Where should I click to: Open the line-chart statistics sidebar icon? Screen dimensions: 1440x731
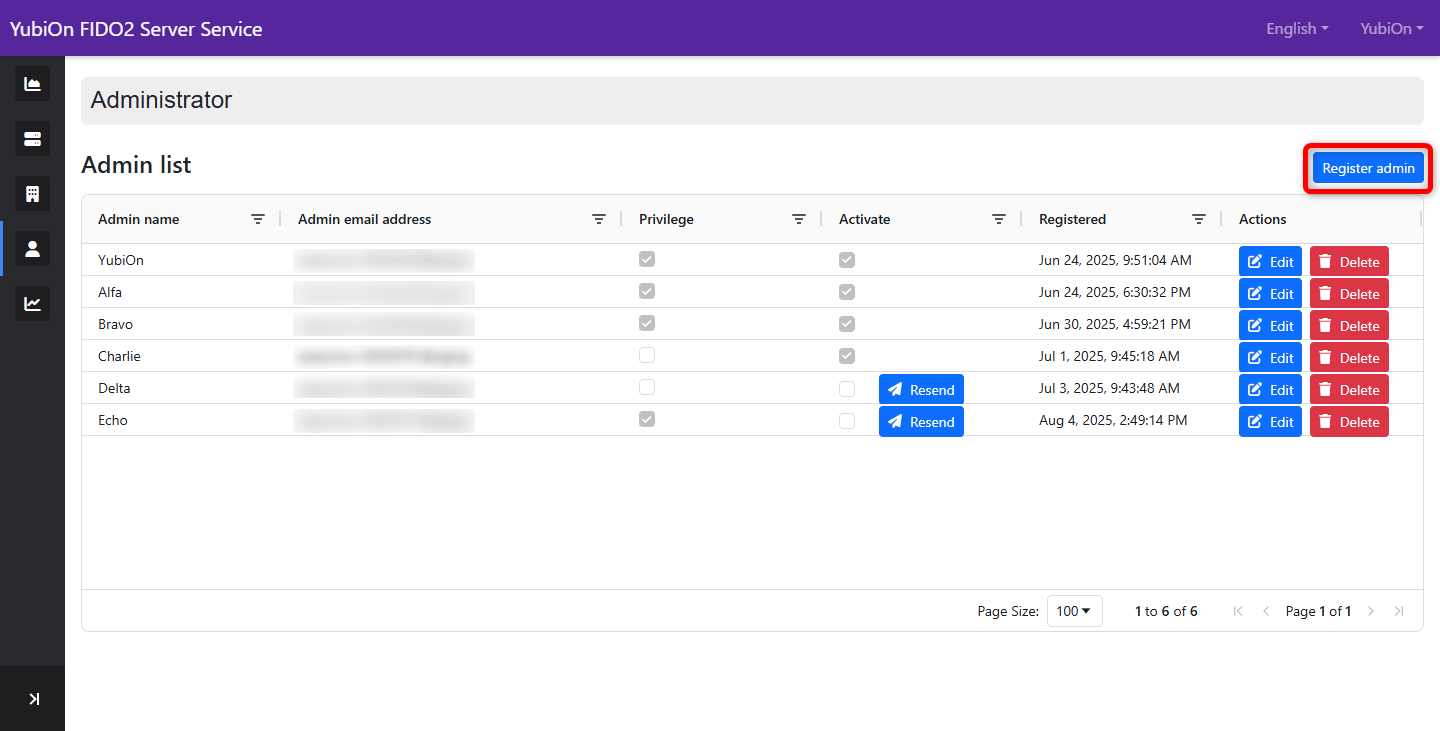pos(32,303)
